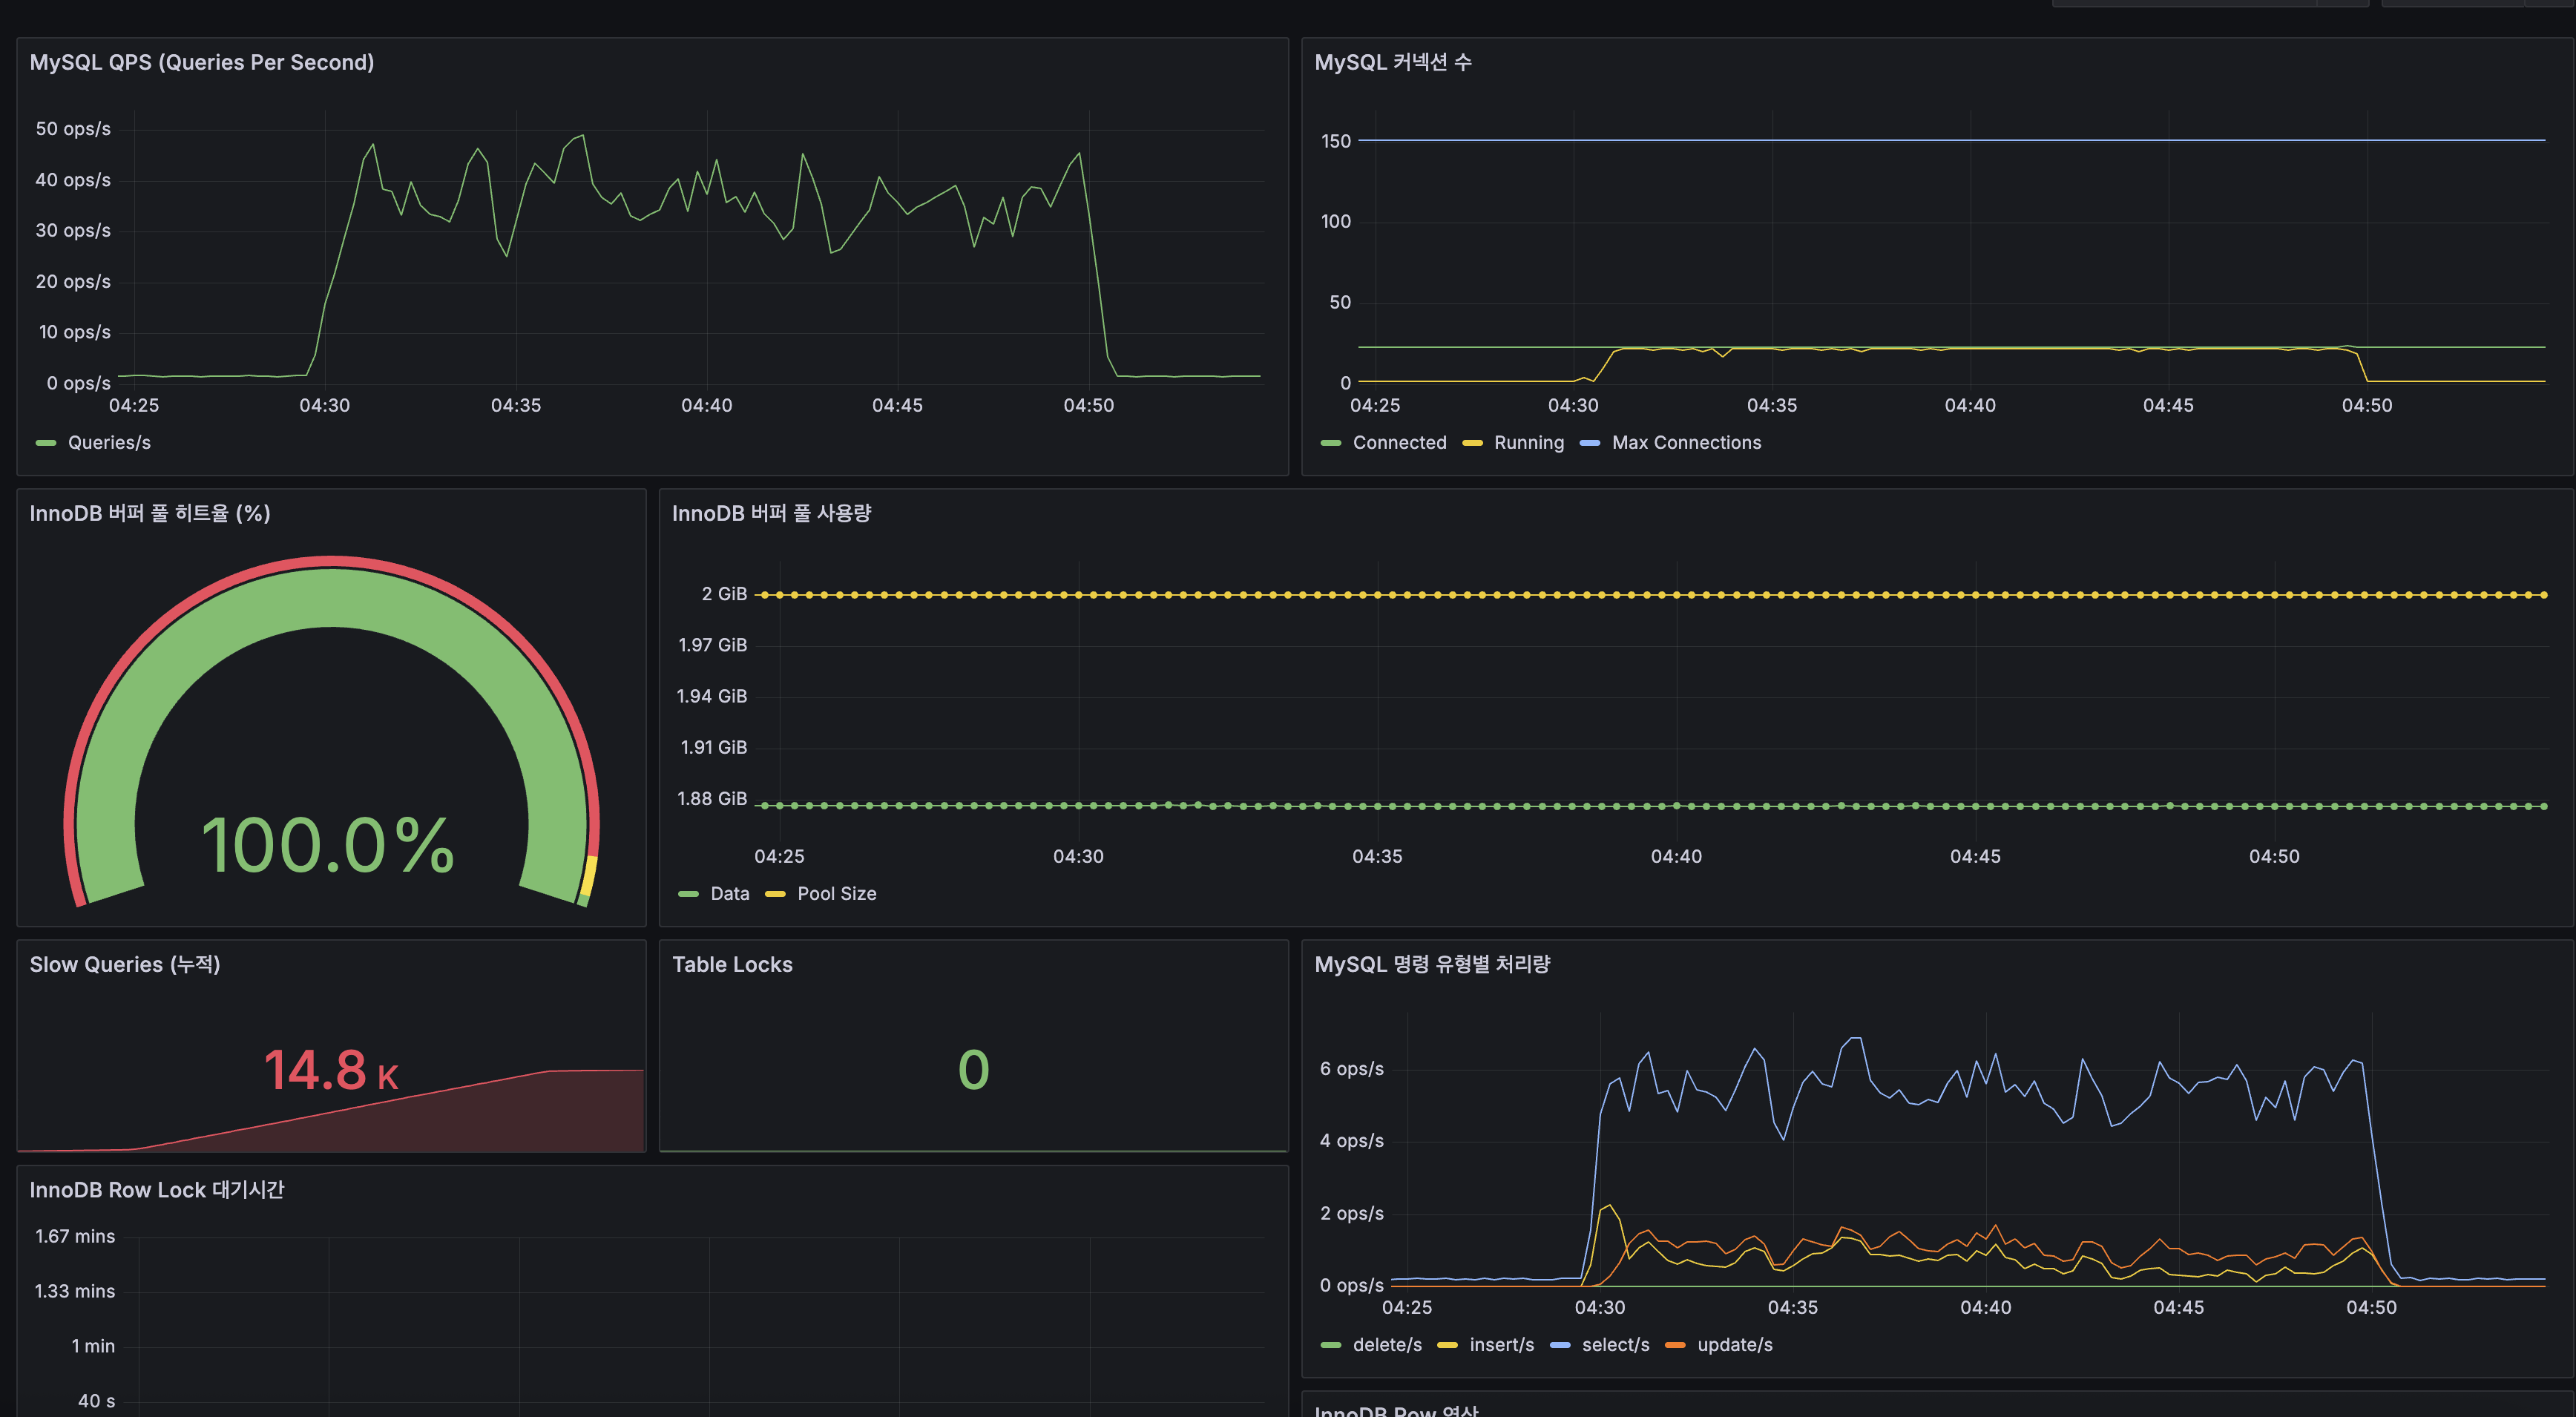Open Slow Queries (누적) panel header menu

[125, 964]
